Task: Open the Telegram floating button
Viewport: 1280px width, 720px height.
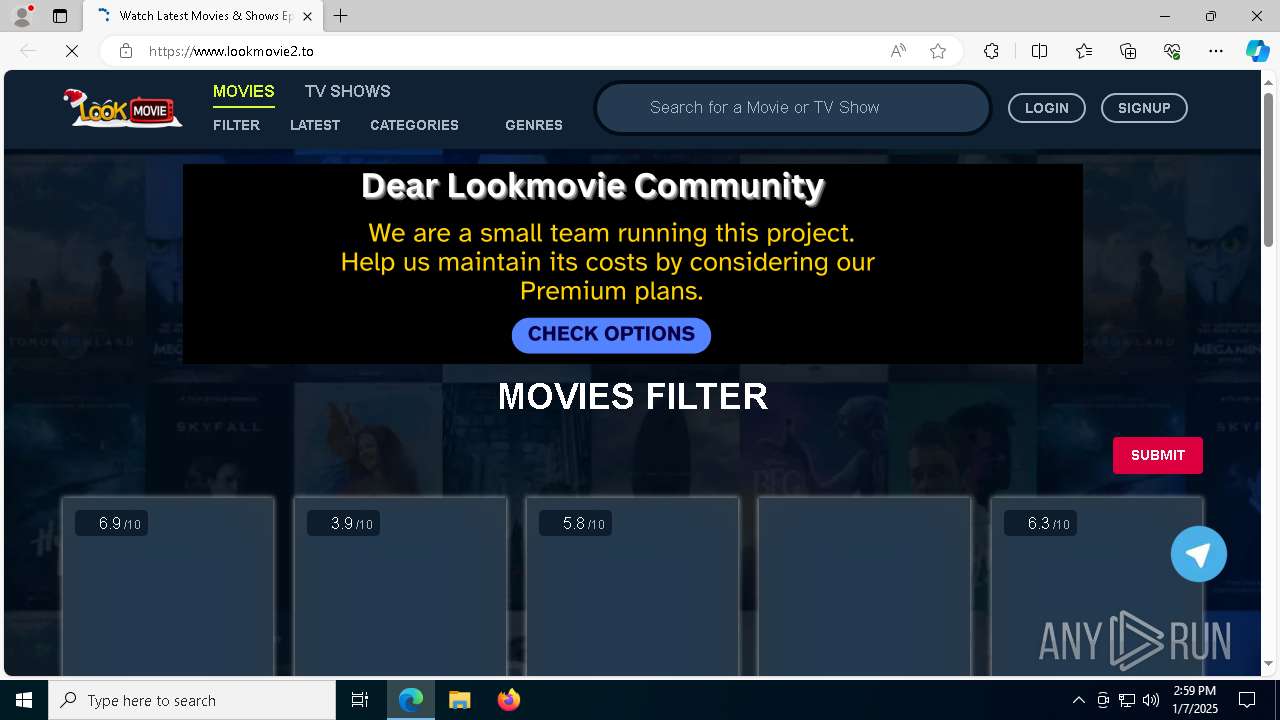Action: pos(1199,554)
